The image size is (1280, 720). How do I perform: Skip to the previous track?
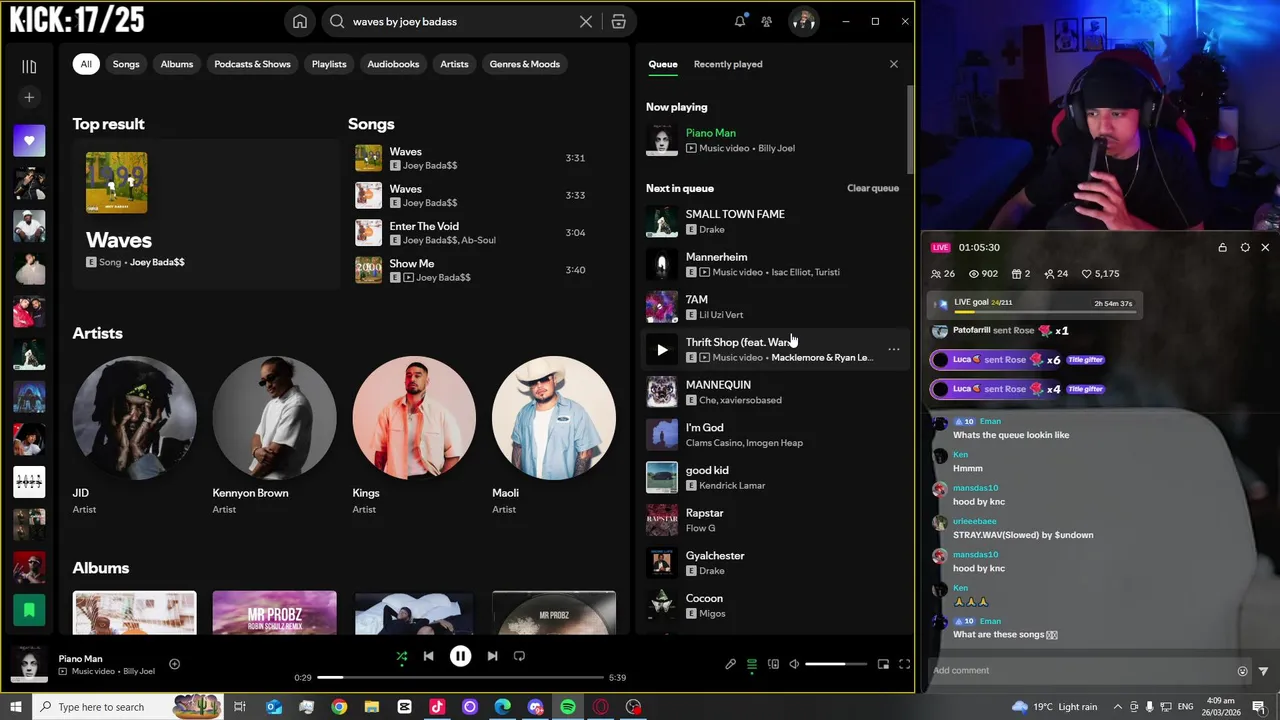pyautogui.click(x=428, y=656)
